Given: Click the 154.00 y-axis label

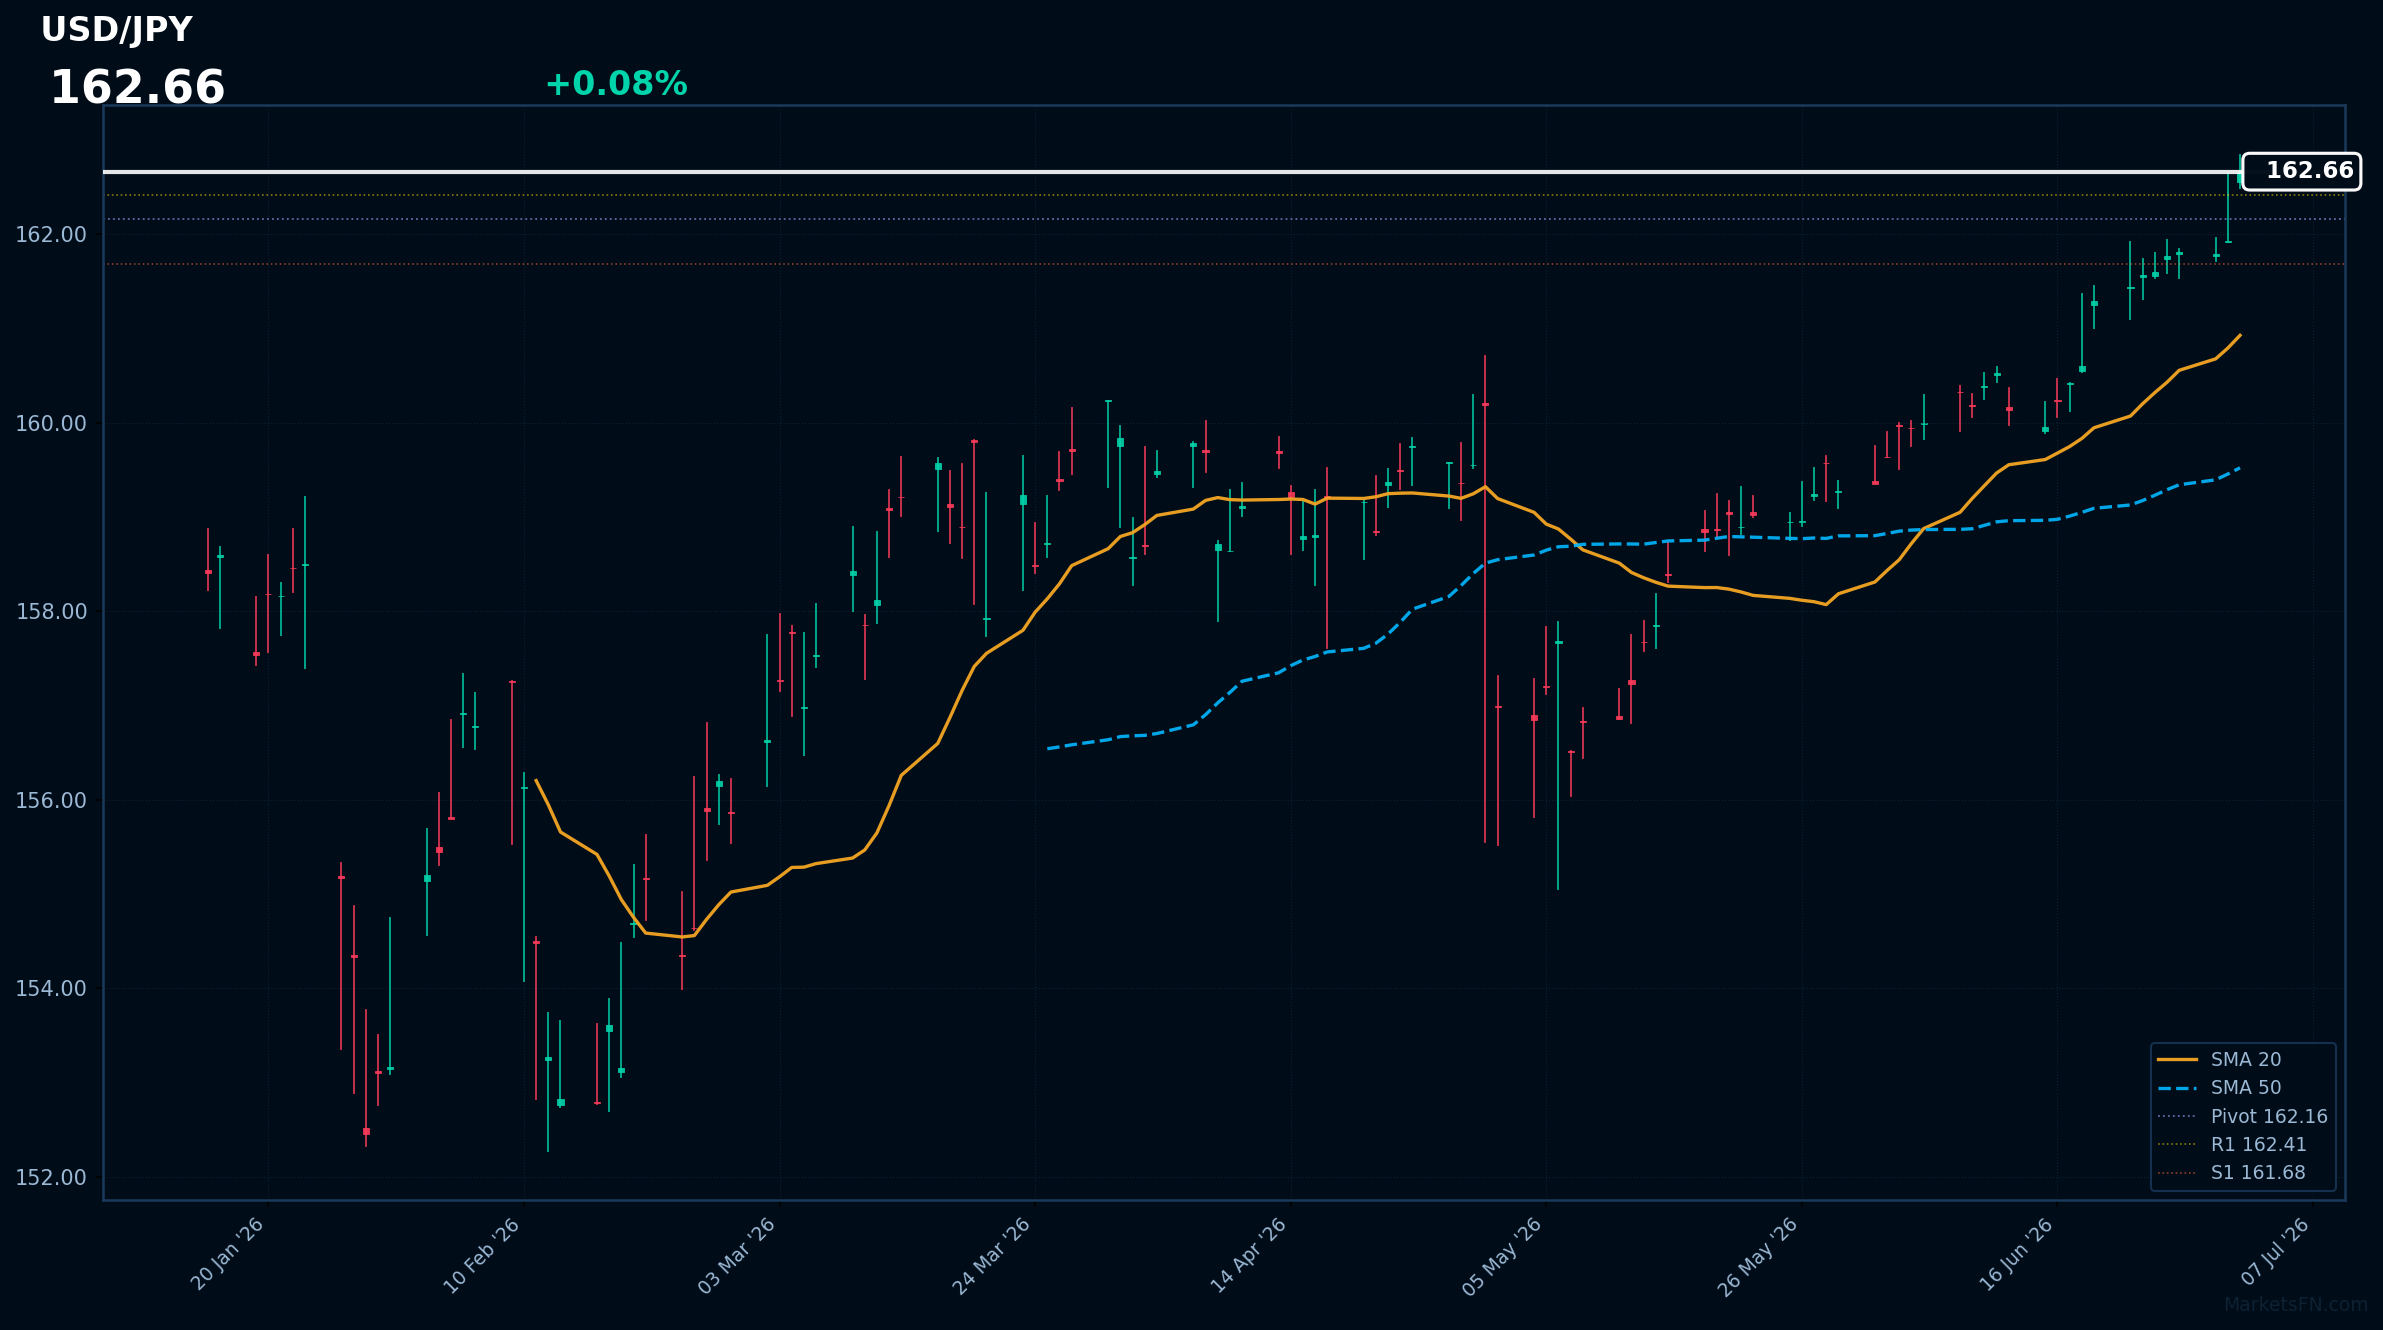Looking at the screenshot, I should [51, 989].
